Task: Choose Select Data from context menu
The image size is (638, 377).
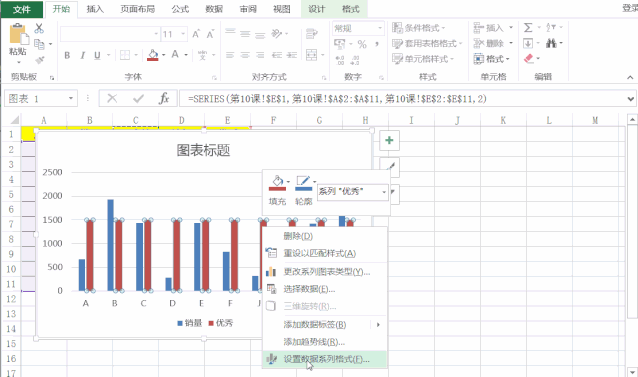Action: pos(325,289)
